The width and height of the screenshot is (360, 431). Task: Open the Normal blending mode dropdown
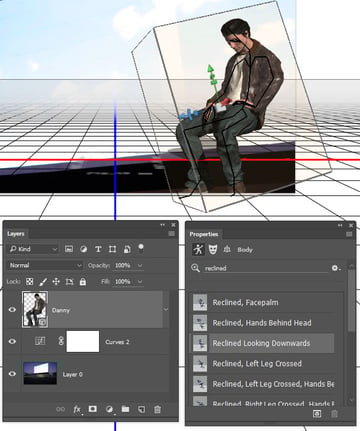click(x=46, y=265)
